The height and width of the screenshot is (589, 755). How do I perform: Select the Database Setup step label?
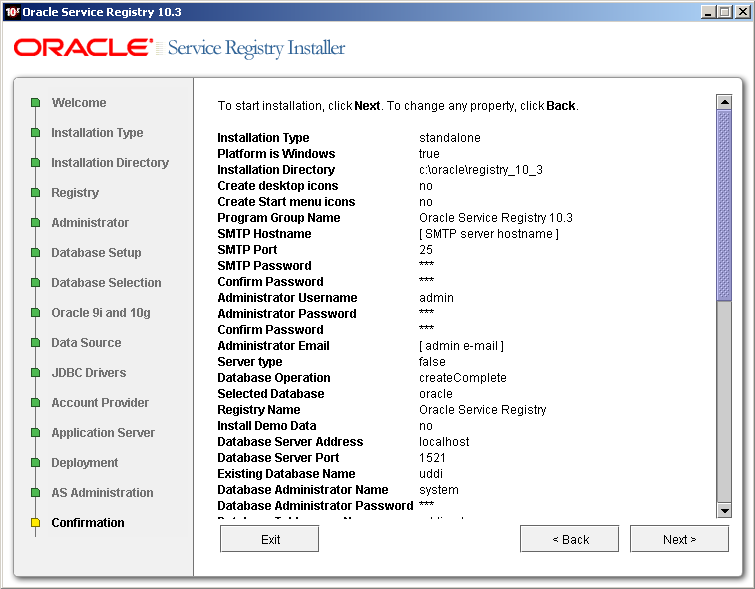96,252
